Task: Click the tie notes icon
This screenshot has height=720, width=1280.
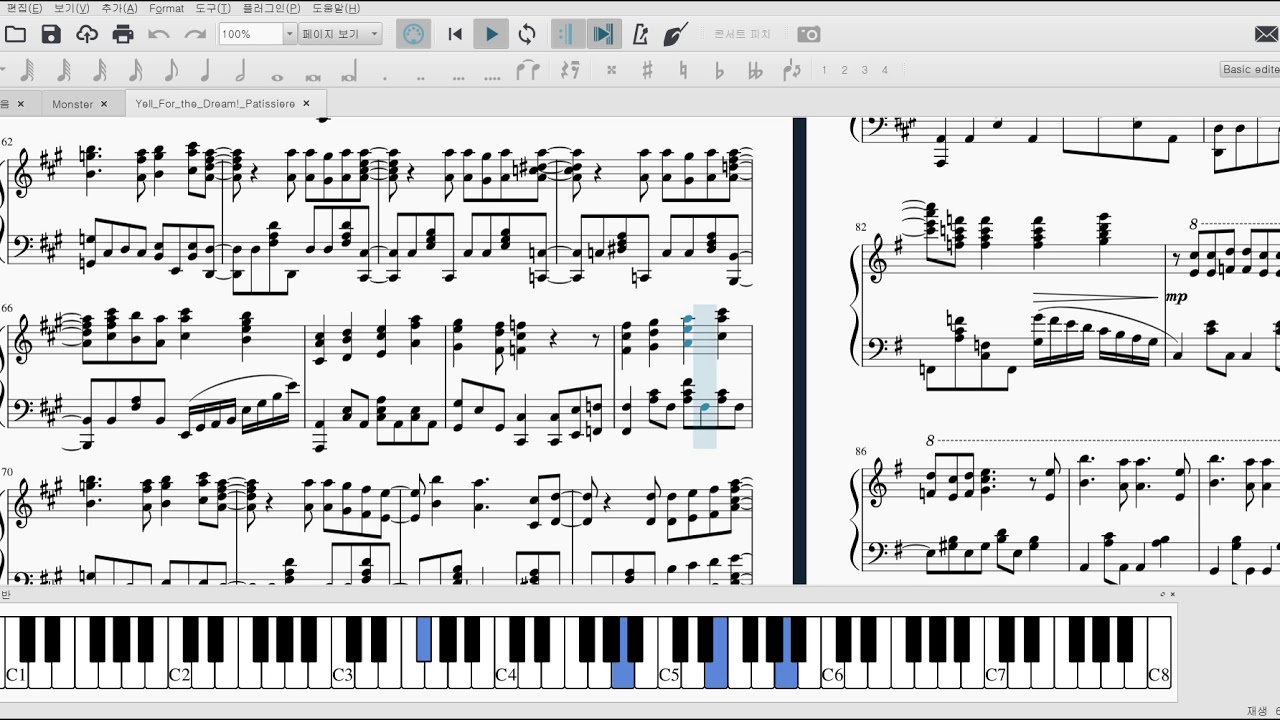Action: pyautogui.click(x=527, y=71)
